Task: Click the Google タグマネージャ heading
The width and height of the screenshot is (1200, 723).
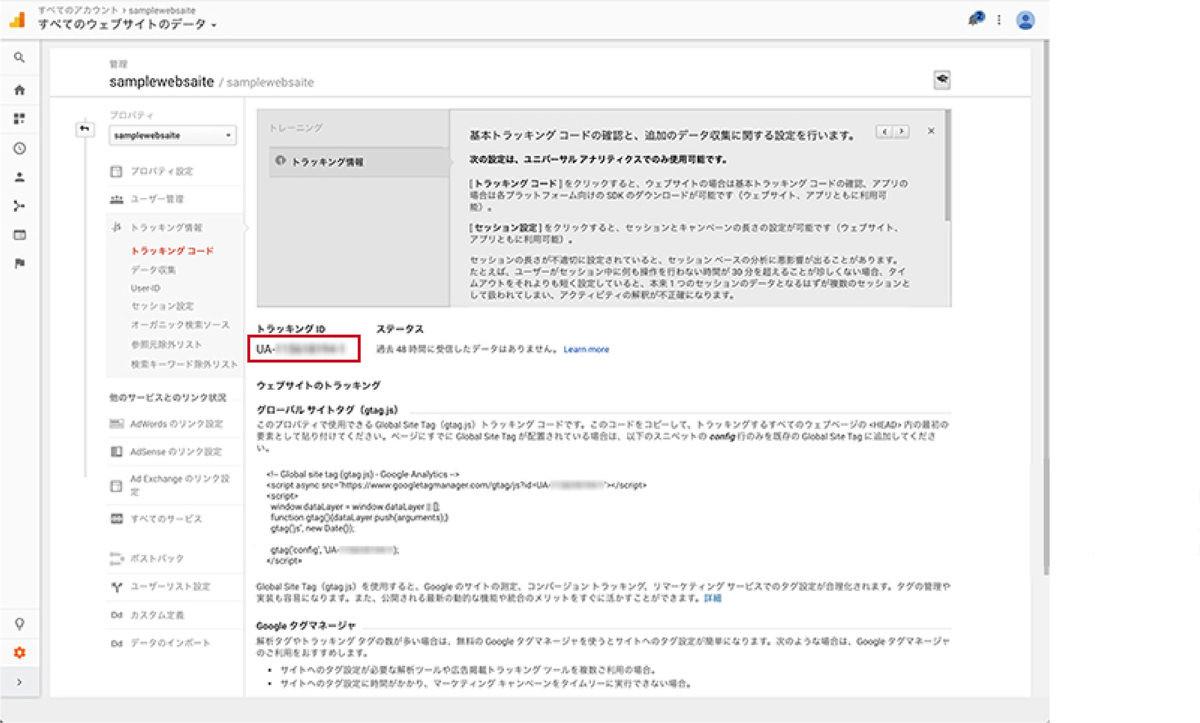Action: coord(307,625)
